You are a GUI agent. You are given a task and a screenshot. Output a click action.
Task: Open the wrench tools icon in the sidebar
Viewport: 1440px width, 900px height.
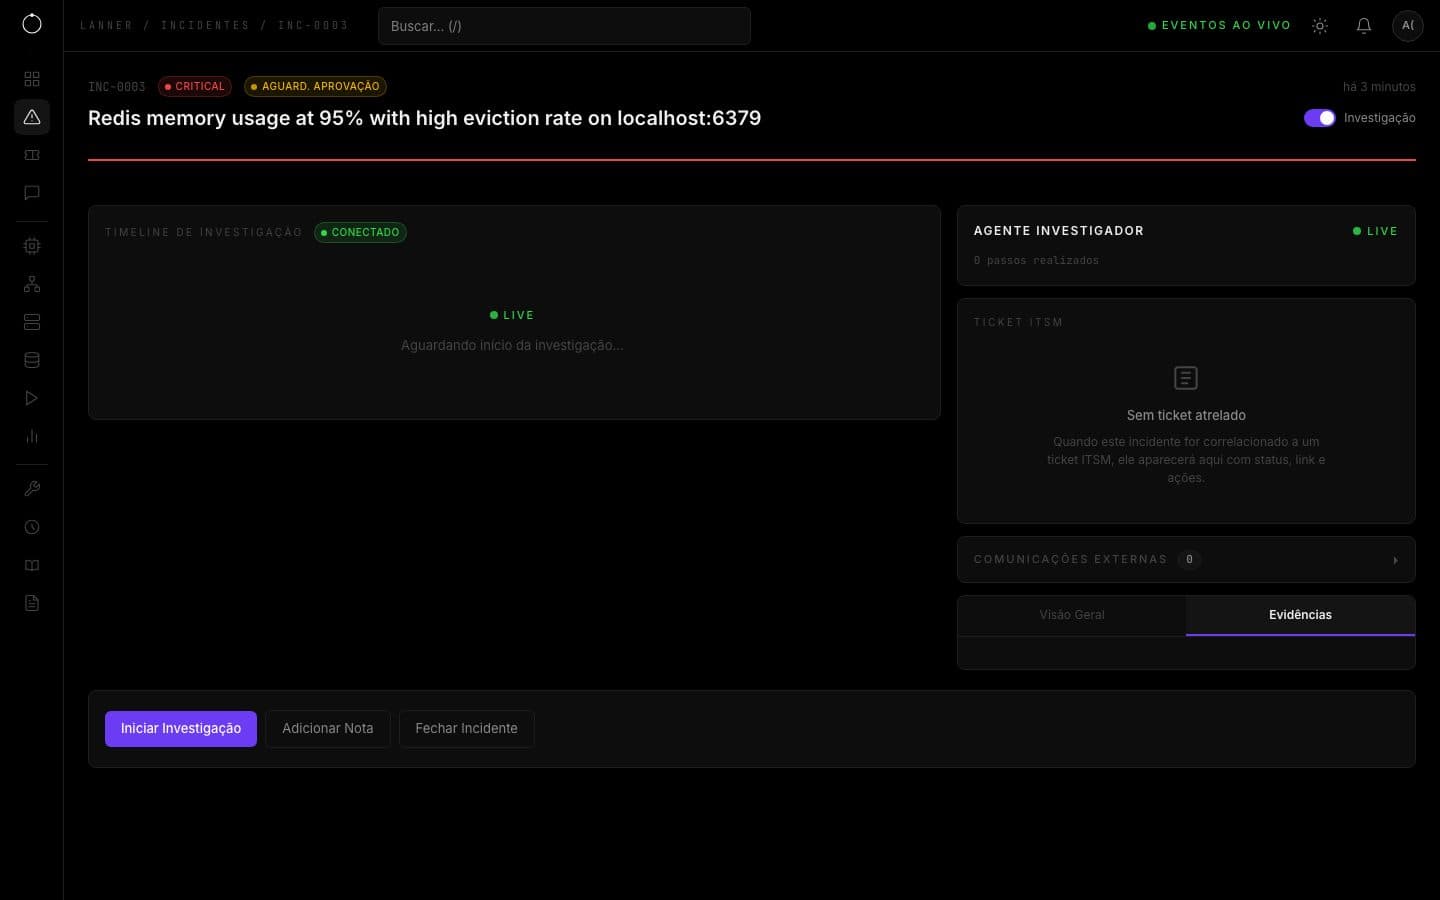[32, 489]
